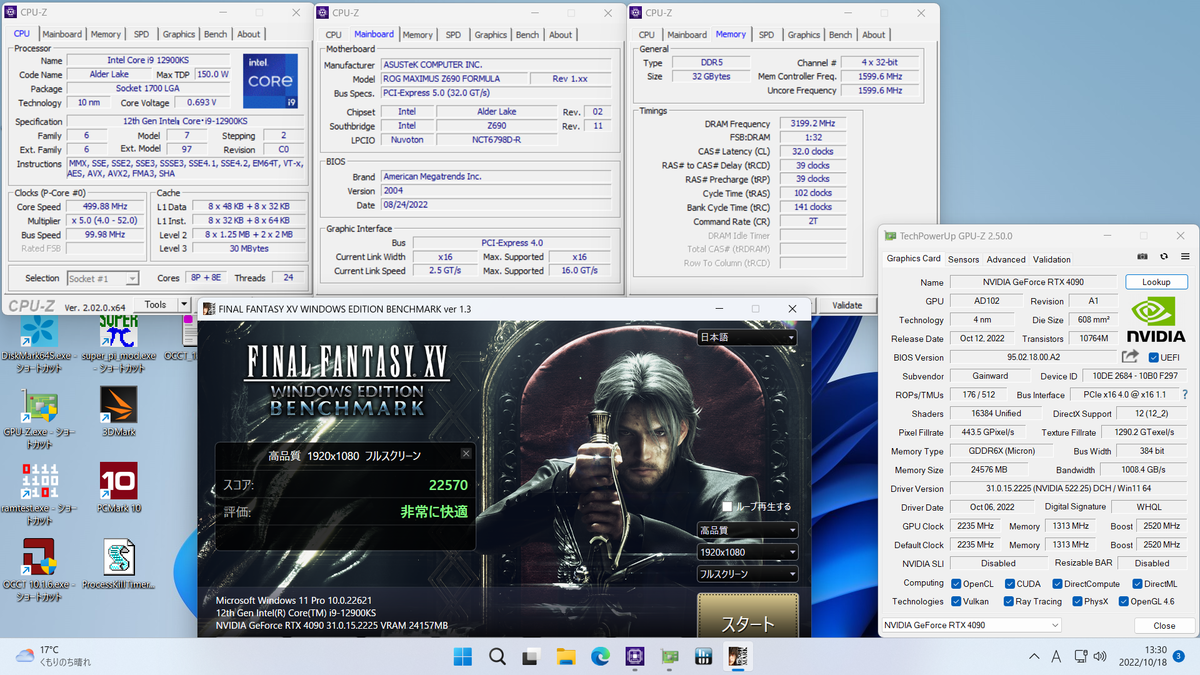The height and width of the screenshot is (675, 1200).
Task: Click the GPU-Z Close button
Action: click(x=1164, y=626)
